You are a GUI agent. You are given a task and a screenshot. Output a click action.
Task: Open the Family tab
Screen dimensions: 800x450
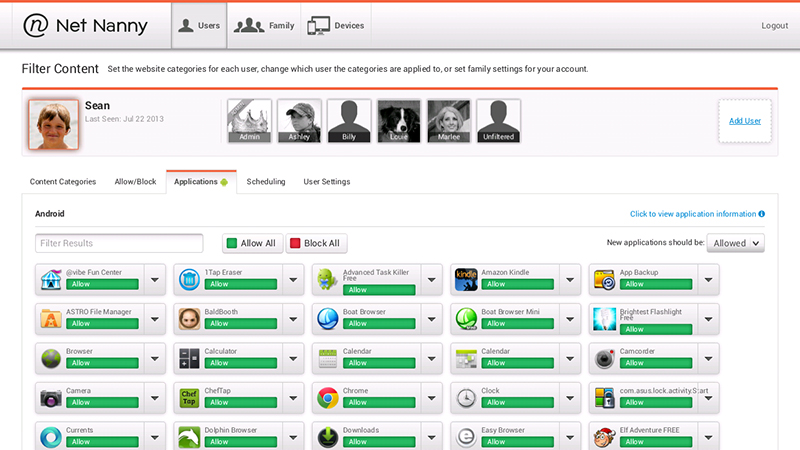click(x=264, y=26)
